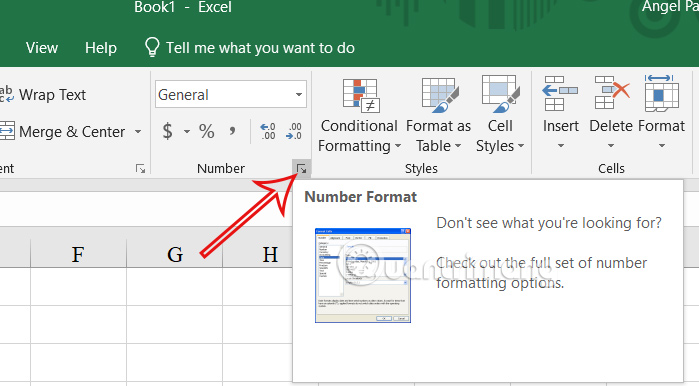Click the Number Format tooltip title
This screenshot has height=386, width=699.
click(360, 197)
